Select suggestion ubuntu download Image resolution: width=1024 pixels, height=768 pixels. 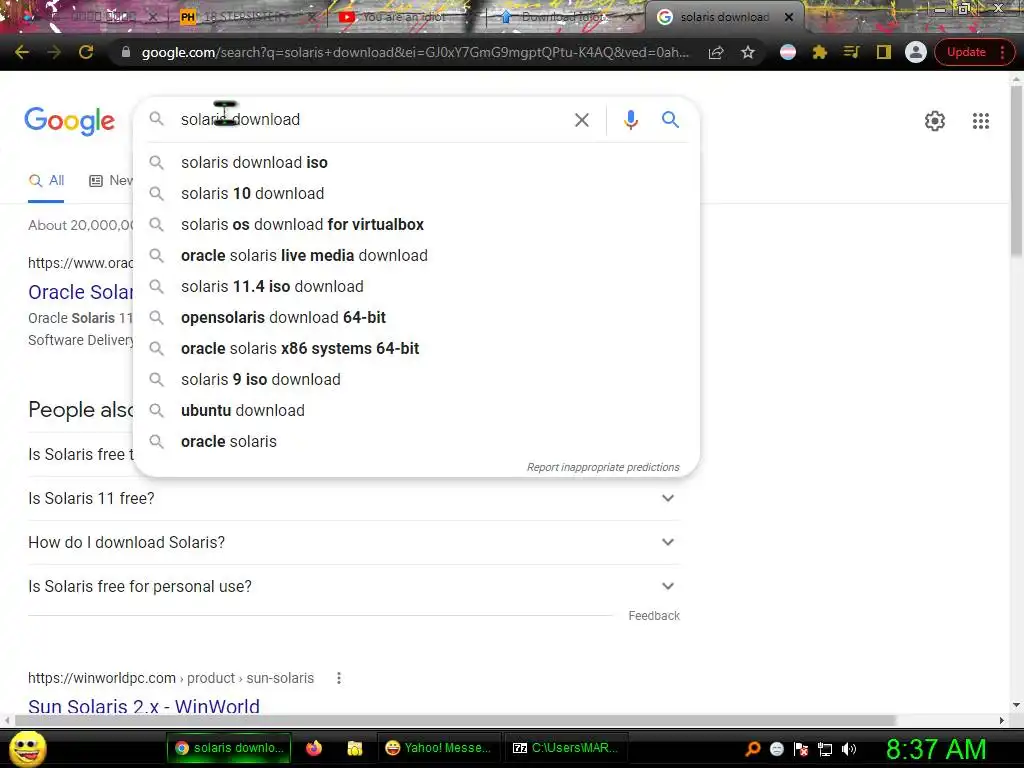(x=417, y=411)
